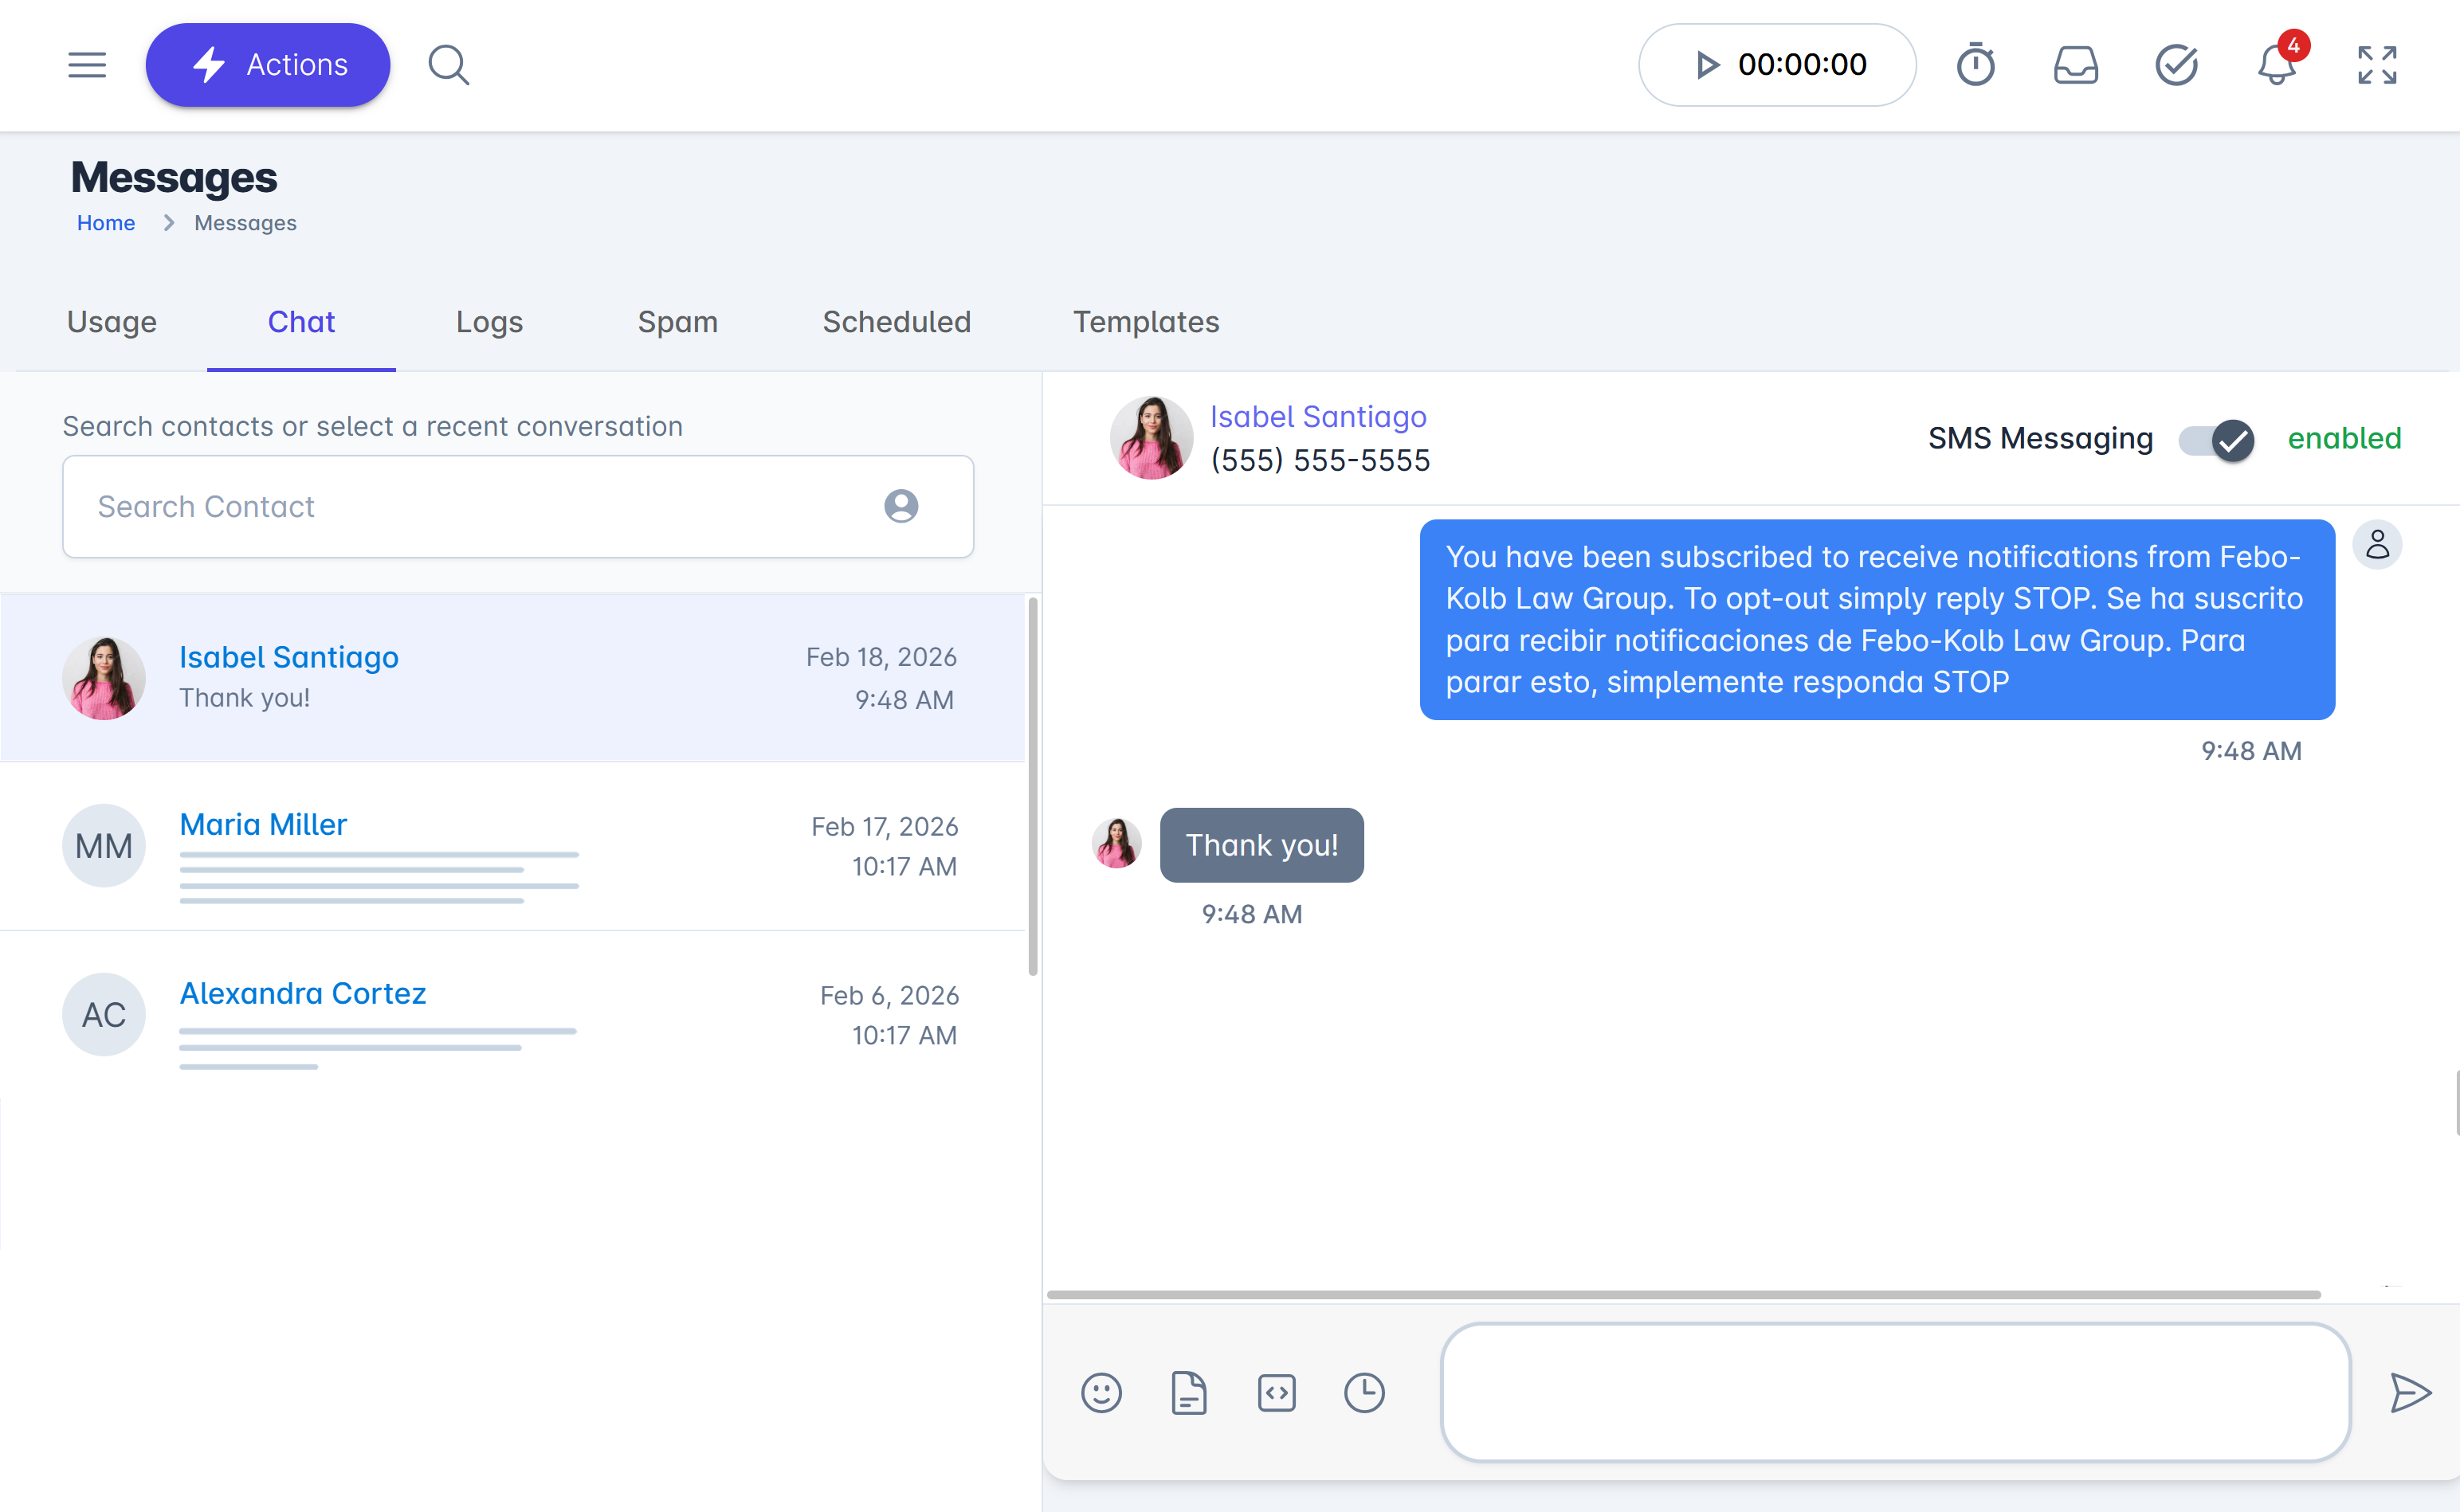Open the Spam tab
Screen dimensions: 2460x1512
(x=678, y=322)
